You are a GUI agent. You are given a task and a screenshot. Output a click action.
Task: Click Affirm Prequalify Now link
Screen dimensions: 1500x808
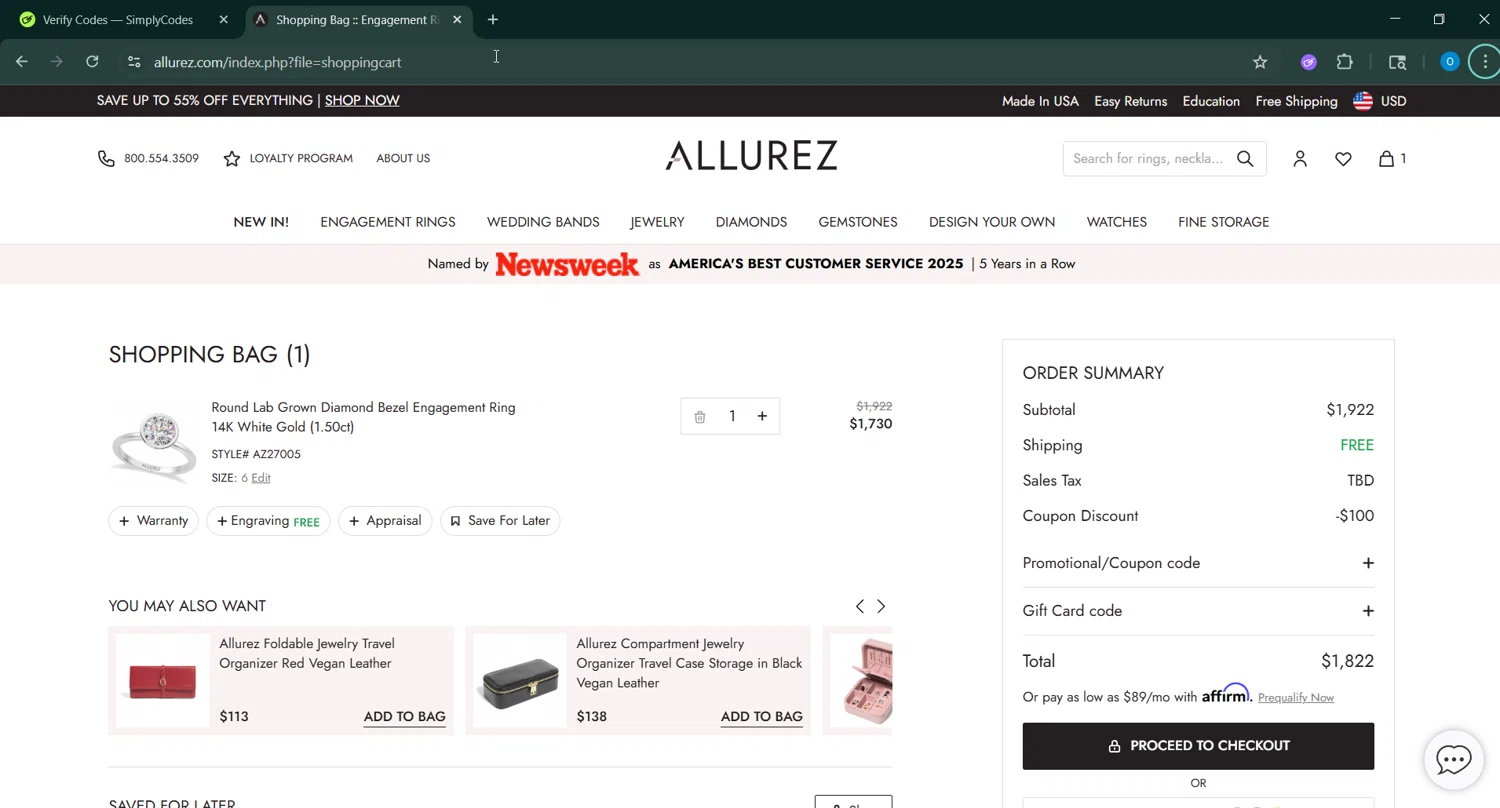(x=1296, y=697)
